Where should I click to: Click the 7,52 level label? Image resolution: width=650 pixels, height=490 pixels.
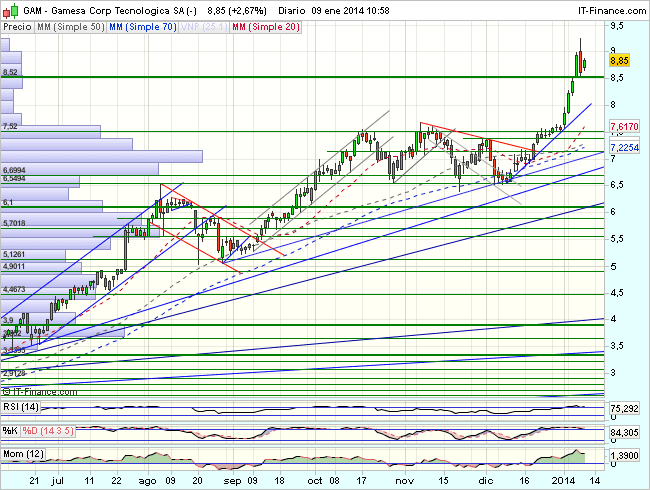click(10, 126)
